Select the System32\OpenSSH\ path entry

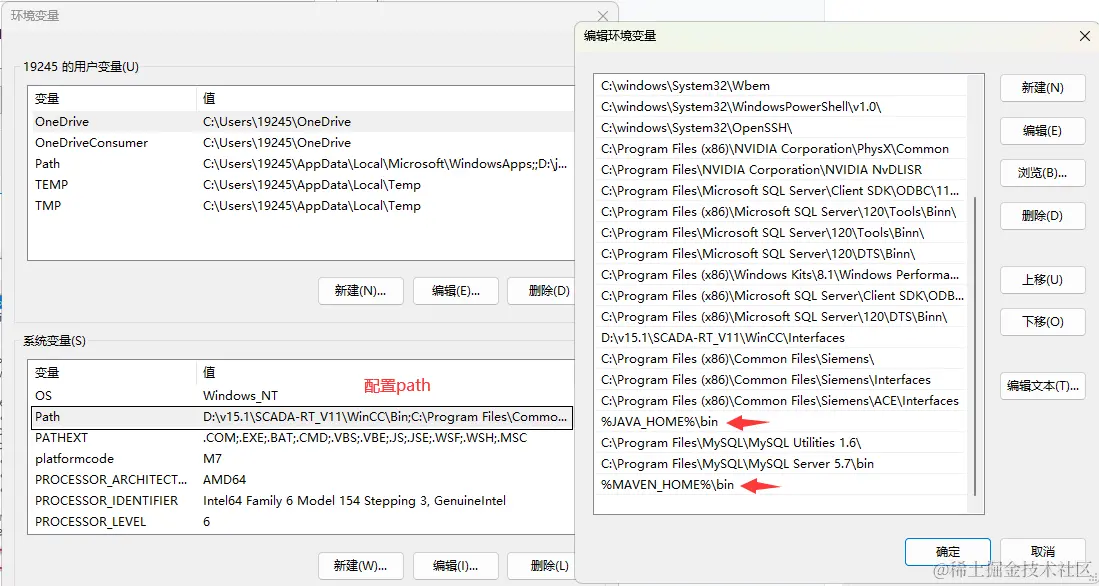pyautogui.click(x=780, y=128)
